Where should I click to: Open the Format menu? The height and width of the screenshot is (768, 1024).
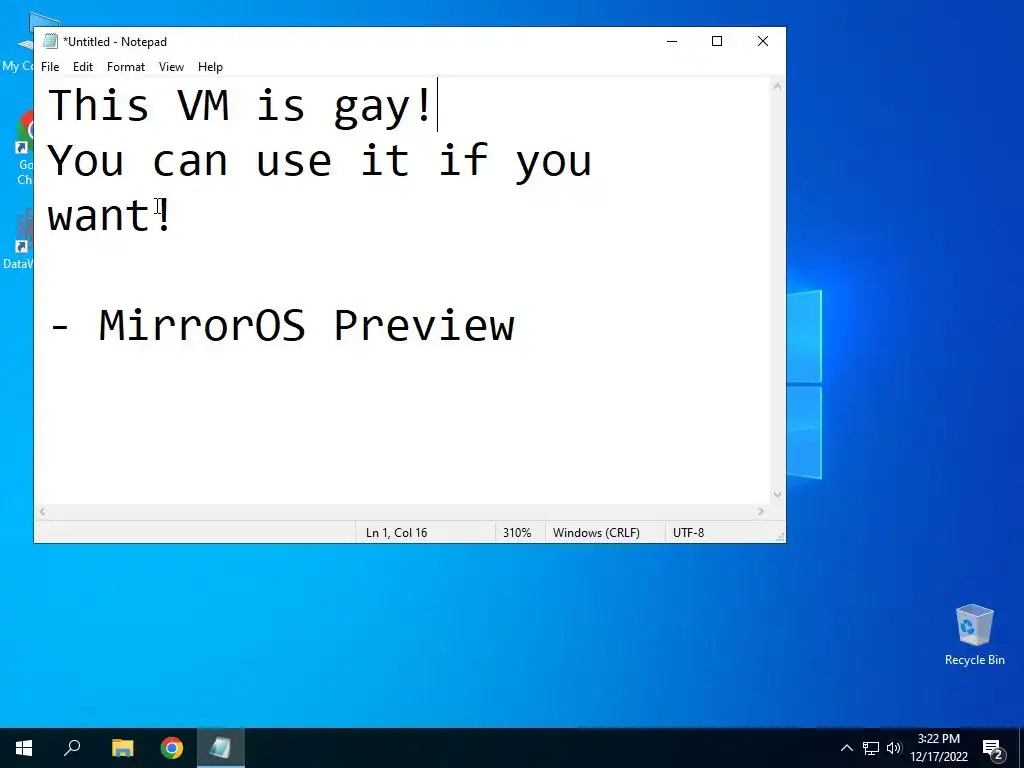coord(125,67)
